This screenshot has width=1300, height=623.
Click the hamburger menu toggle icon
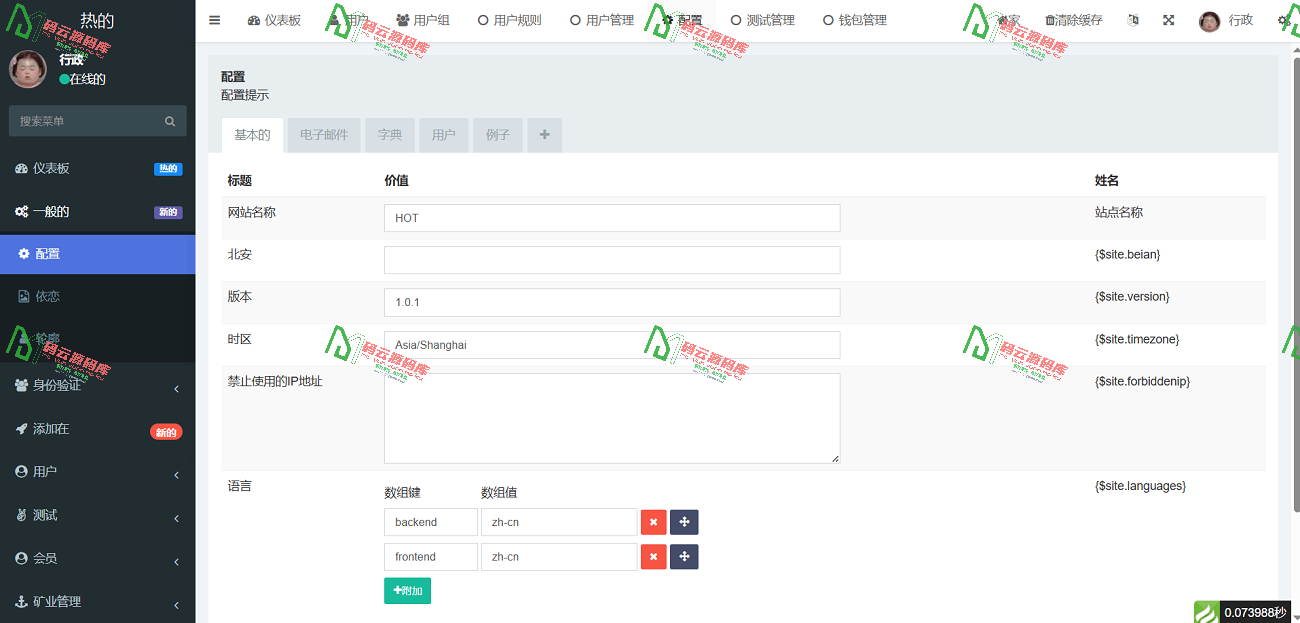(215, 20)
